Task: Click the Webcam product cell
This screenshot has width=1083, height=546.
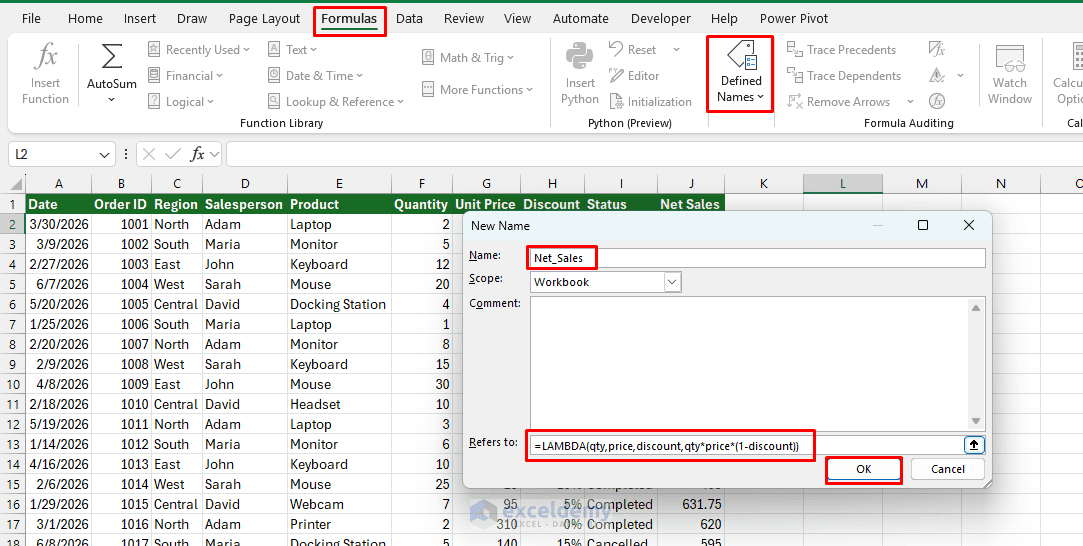Action: [x=339, y=505]
